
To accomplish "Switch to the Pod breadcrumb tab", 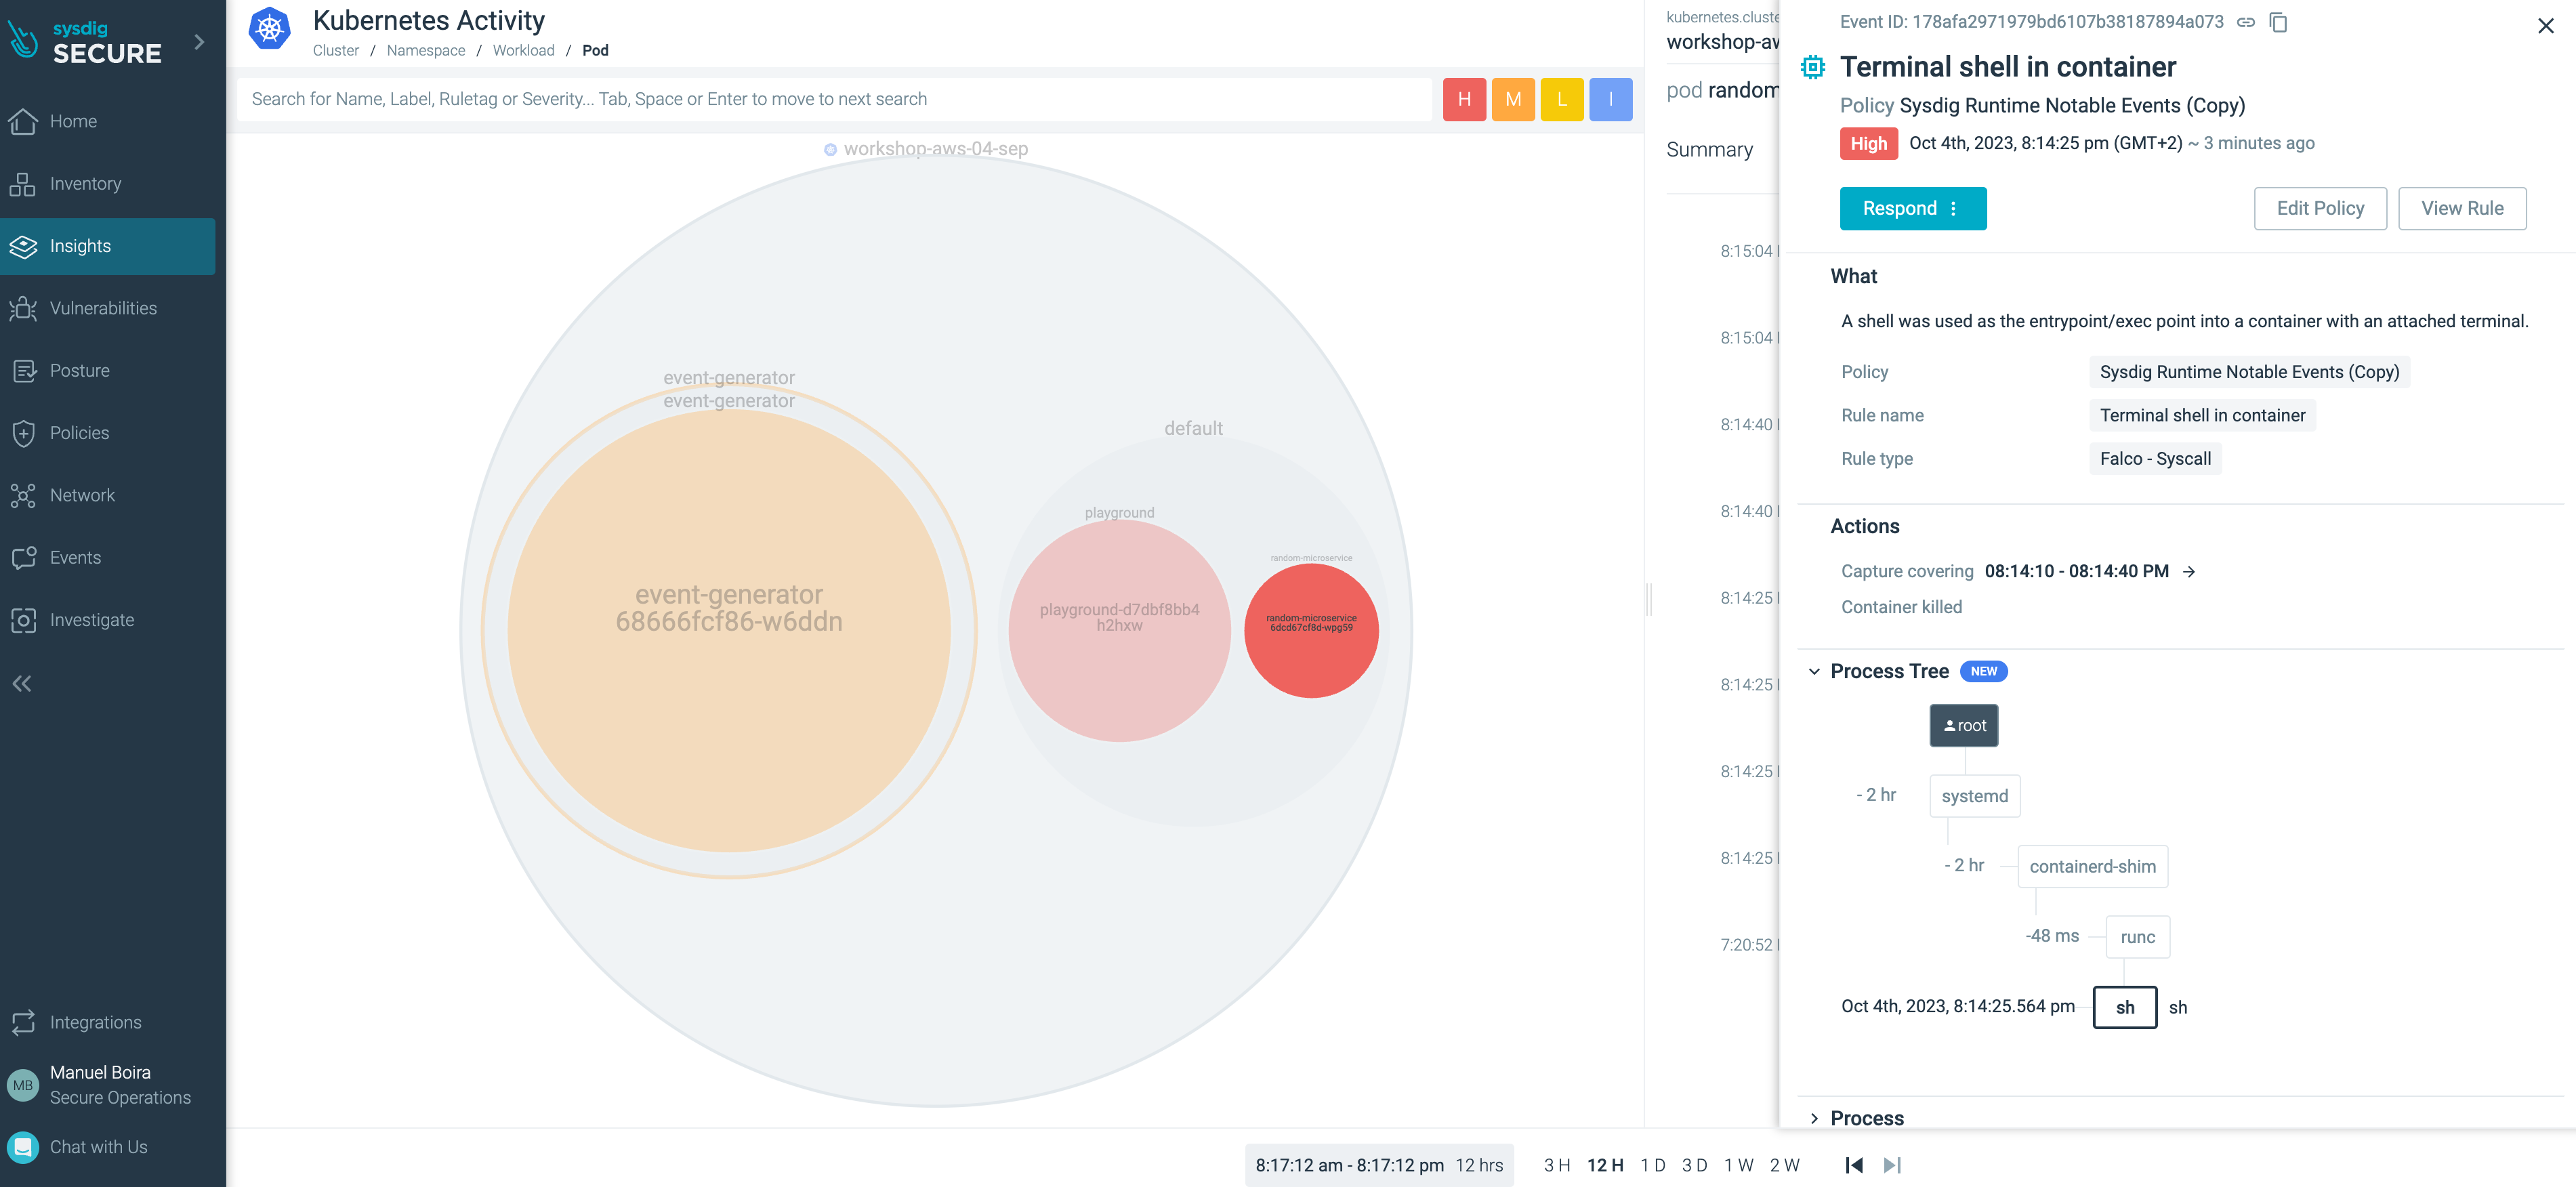I will tap(596, 49).
